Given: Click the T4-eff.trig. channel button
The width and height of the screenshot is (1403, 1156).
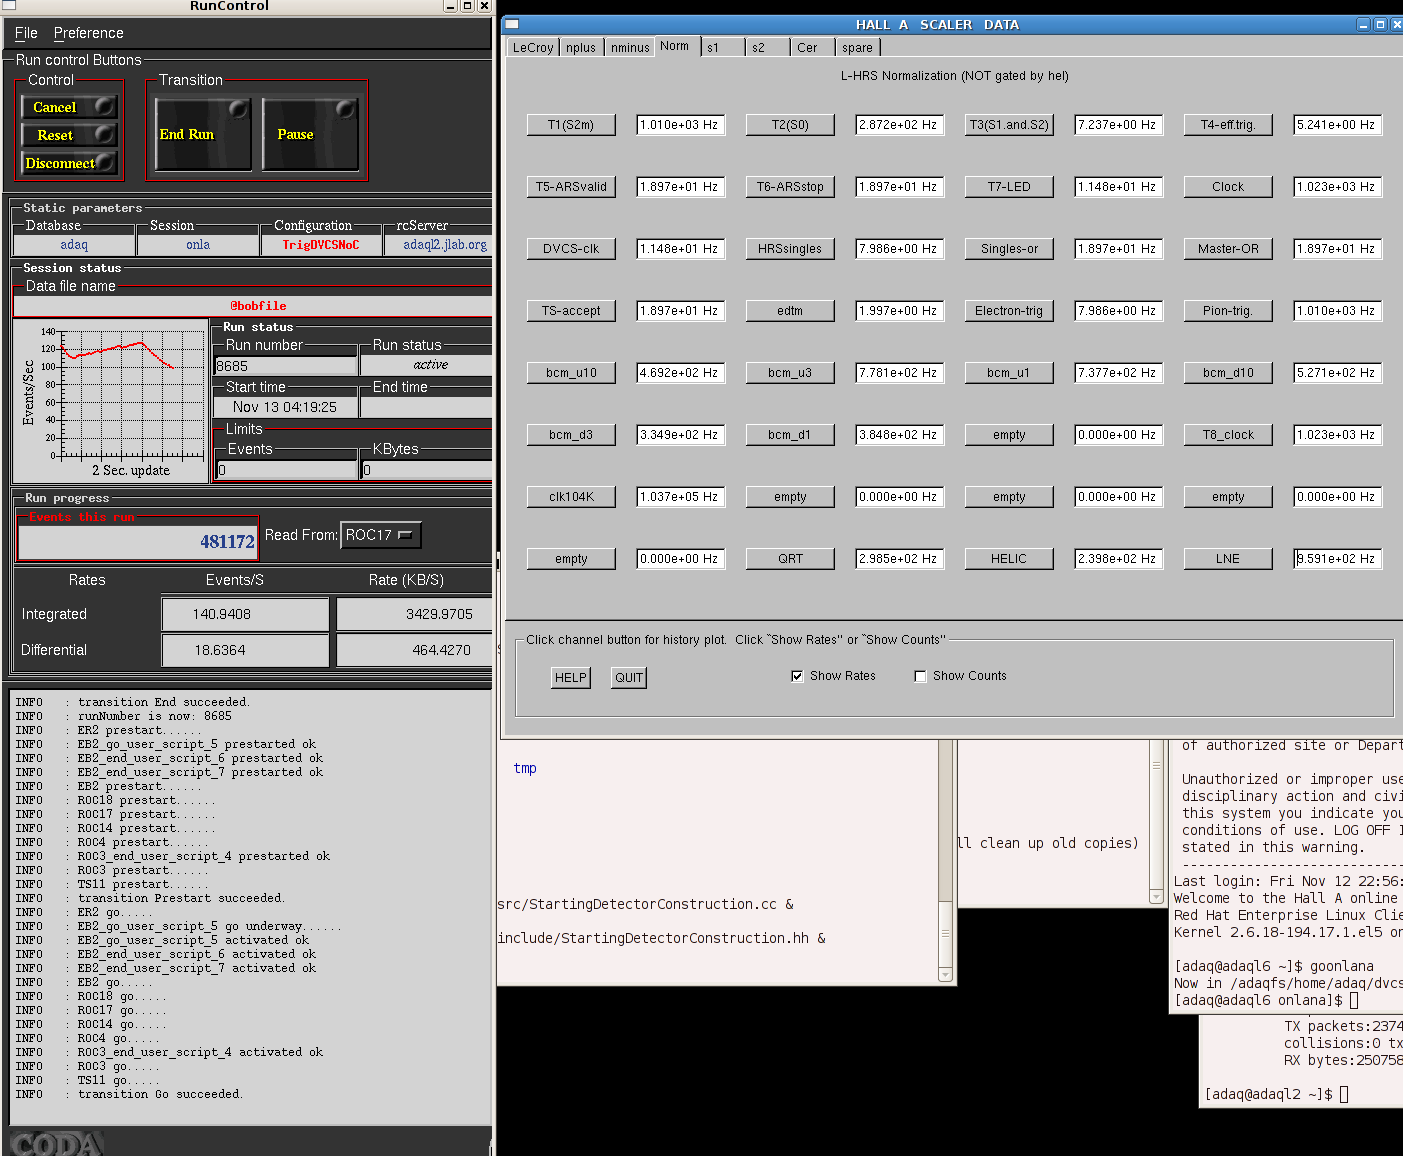Looking at the screenshot, I should tap(1228, 125).
